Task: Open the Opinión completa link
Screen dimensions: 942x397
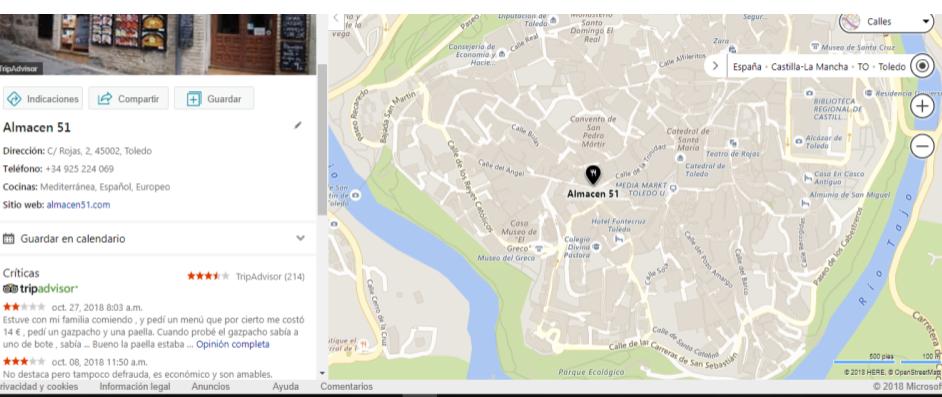Action: [232, 344]
